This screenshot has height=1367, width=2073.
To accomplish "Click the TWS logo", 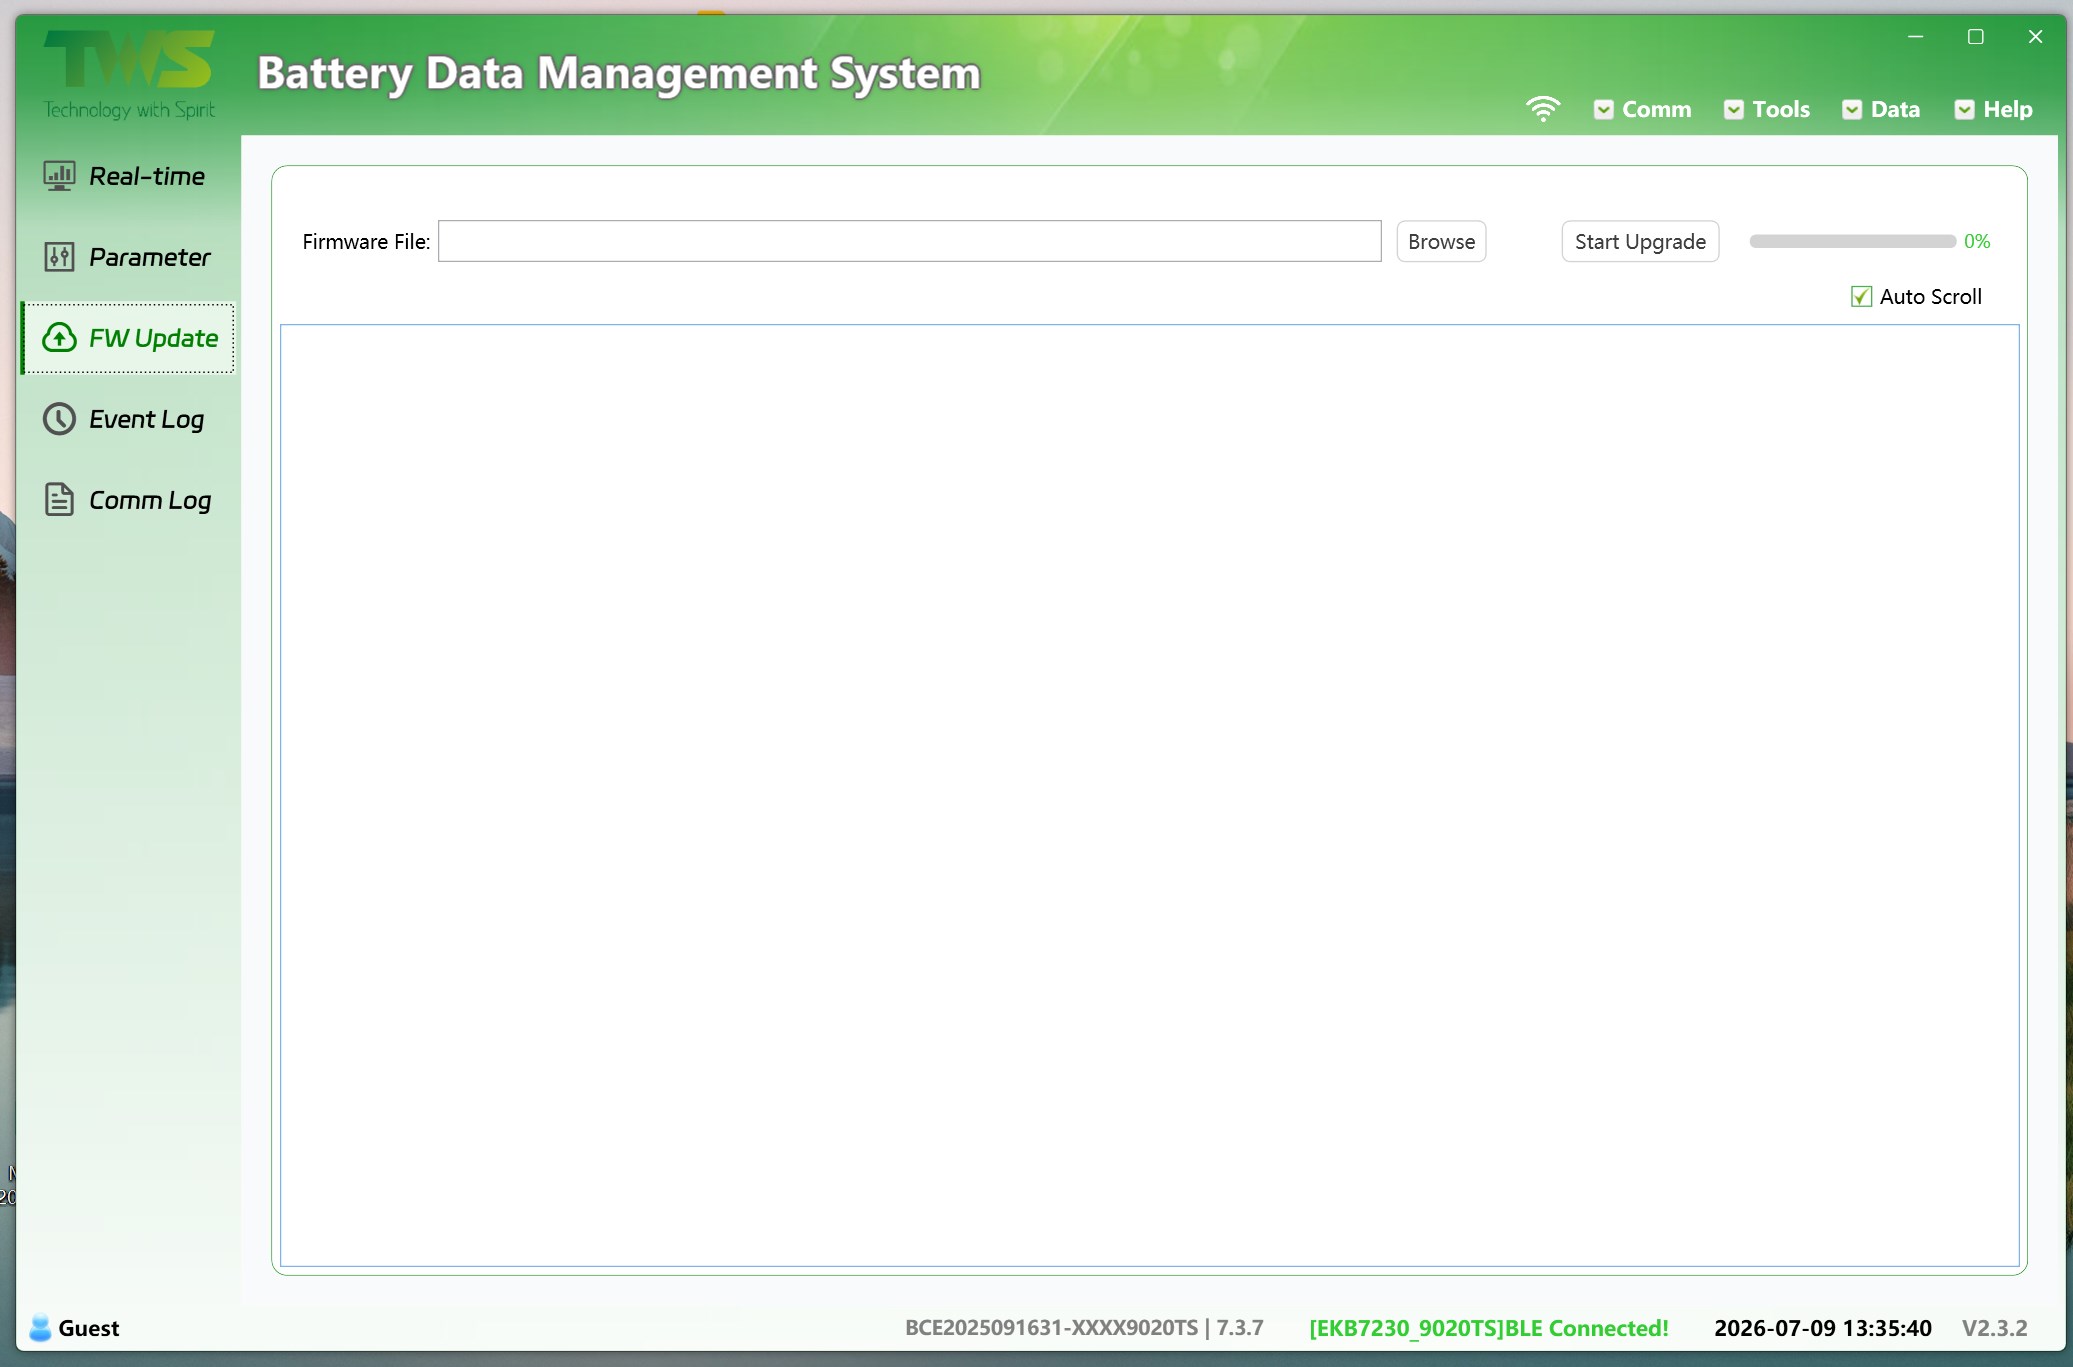I will [129, 75].
